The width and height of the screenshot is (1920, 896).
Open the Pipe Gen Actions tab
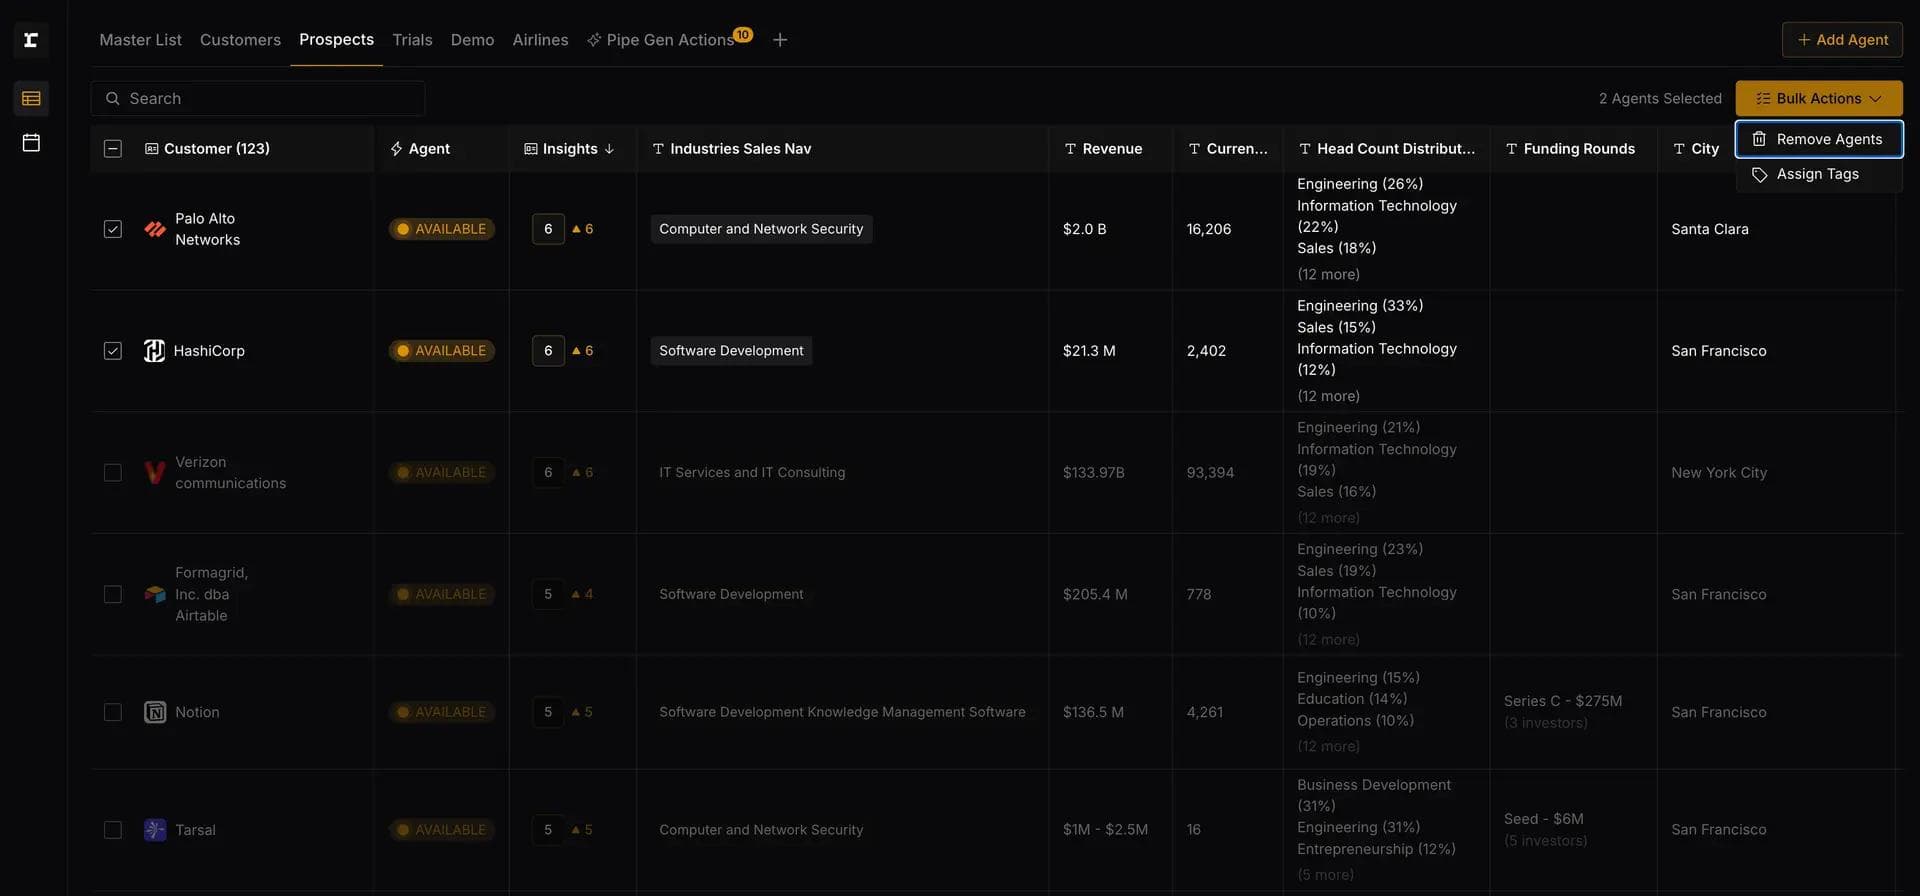pyautogui.click(x=669, y=40)
